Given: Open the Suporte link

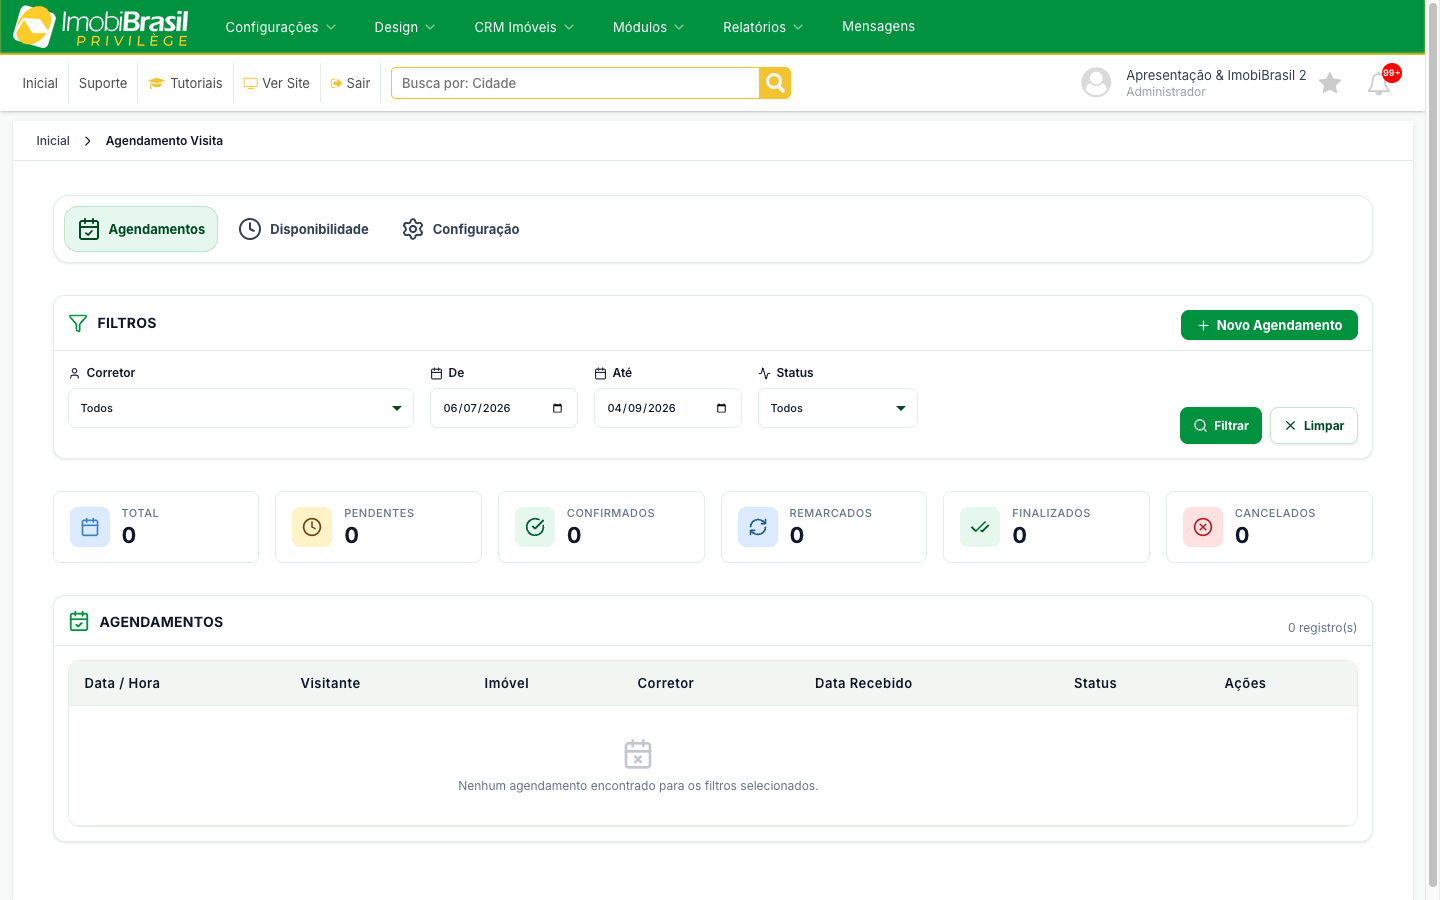Looking at the screenshot, I should (103, 84).
